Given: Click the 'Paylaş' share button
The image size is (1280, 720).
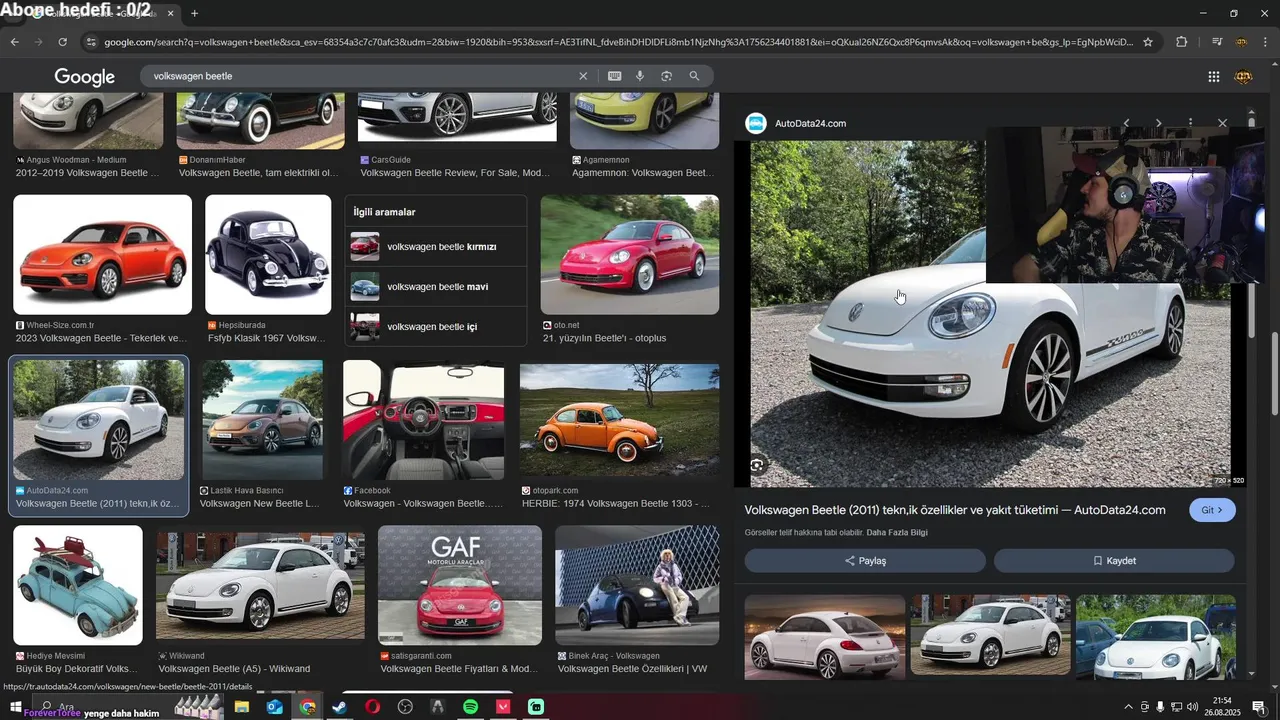Looking at the screenshot, I should [865, 561].
